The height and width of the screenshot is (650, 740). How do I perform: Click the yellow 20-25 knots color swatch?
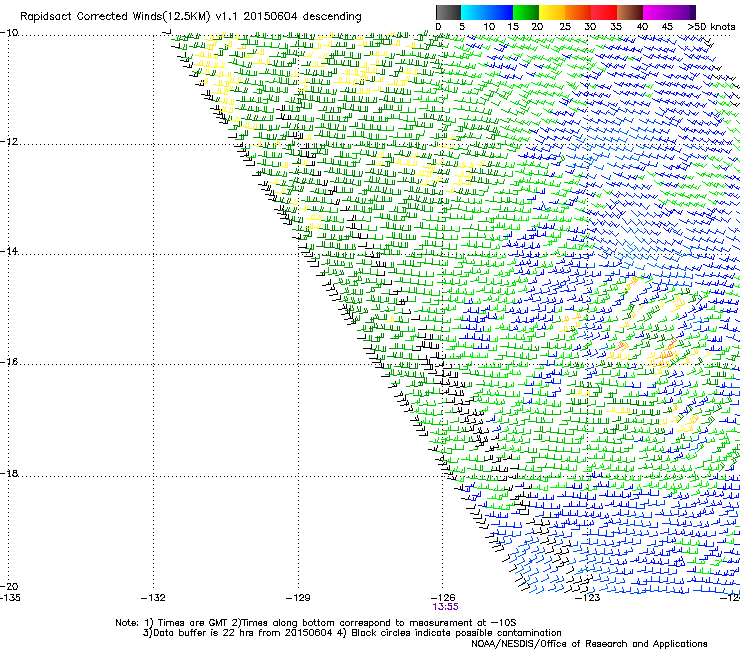pyautogui.click(x=552, y=12)
